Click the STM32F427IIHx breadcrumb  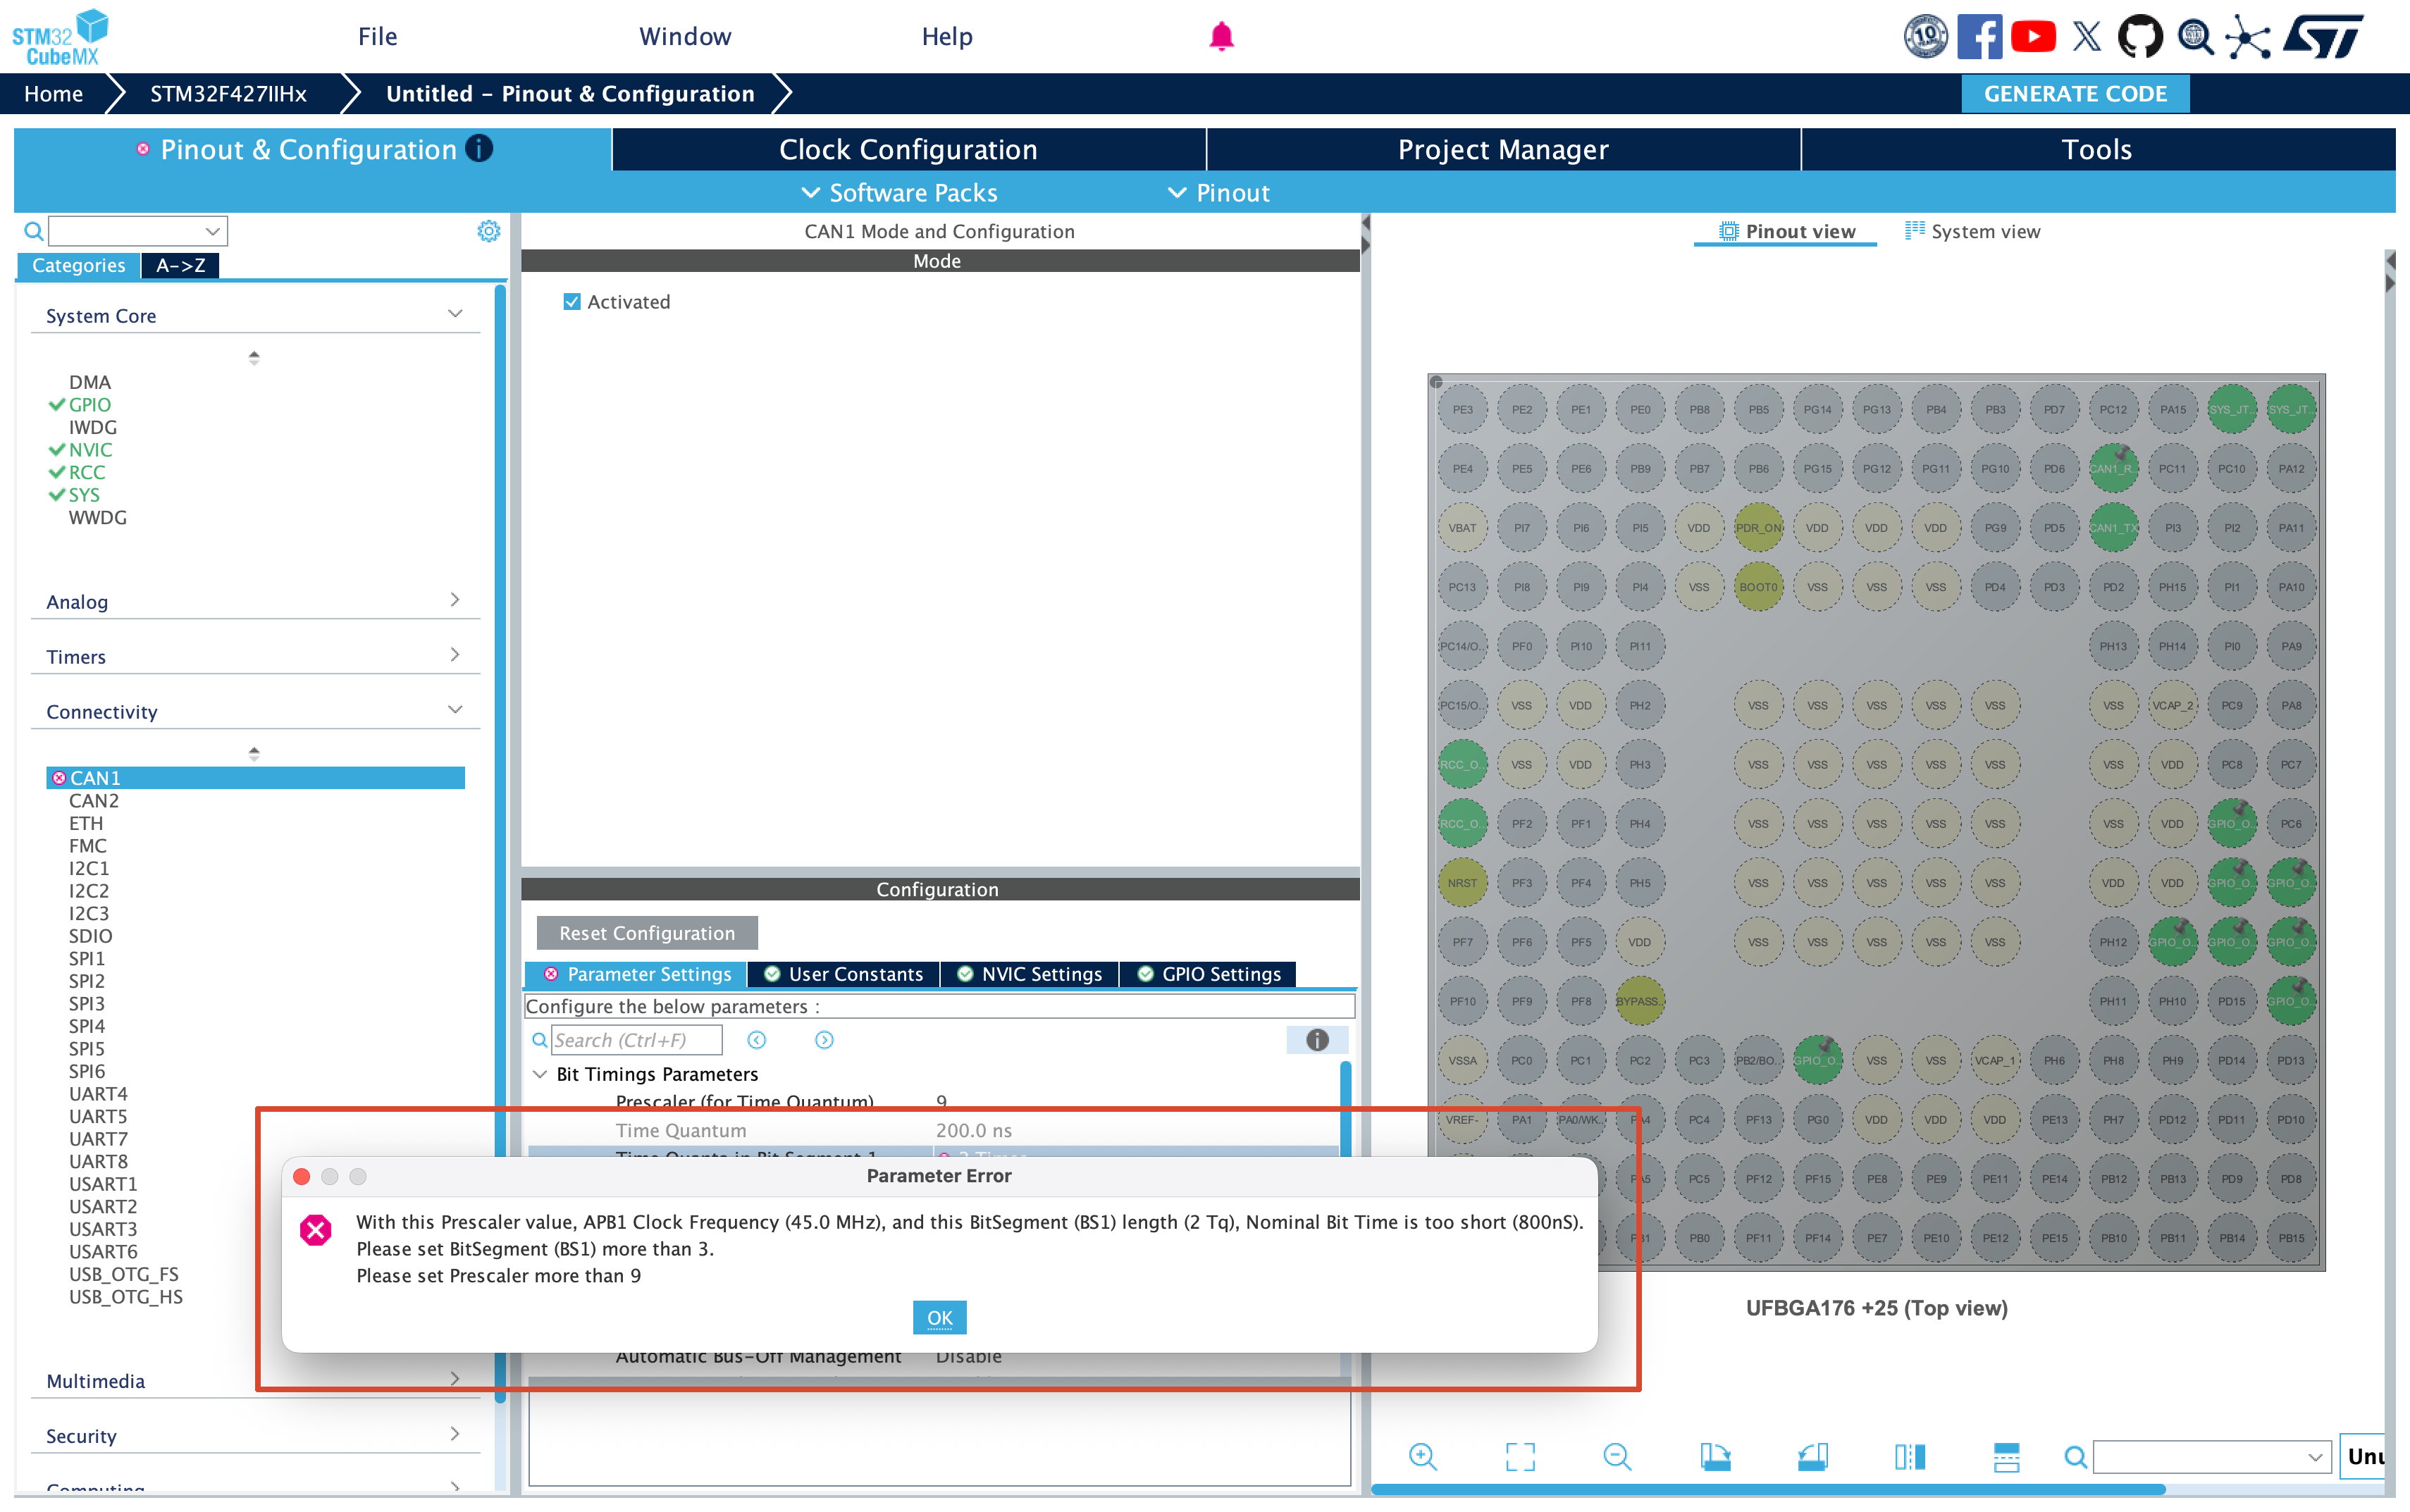[228, 94]
